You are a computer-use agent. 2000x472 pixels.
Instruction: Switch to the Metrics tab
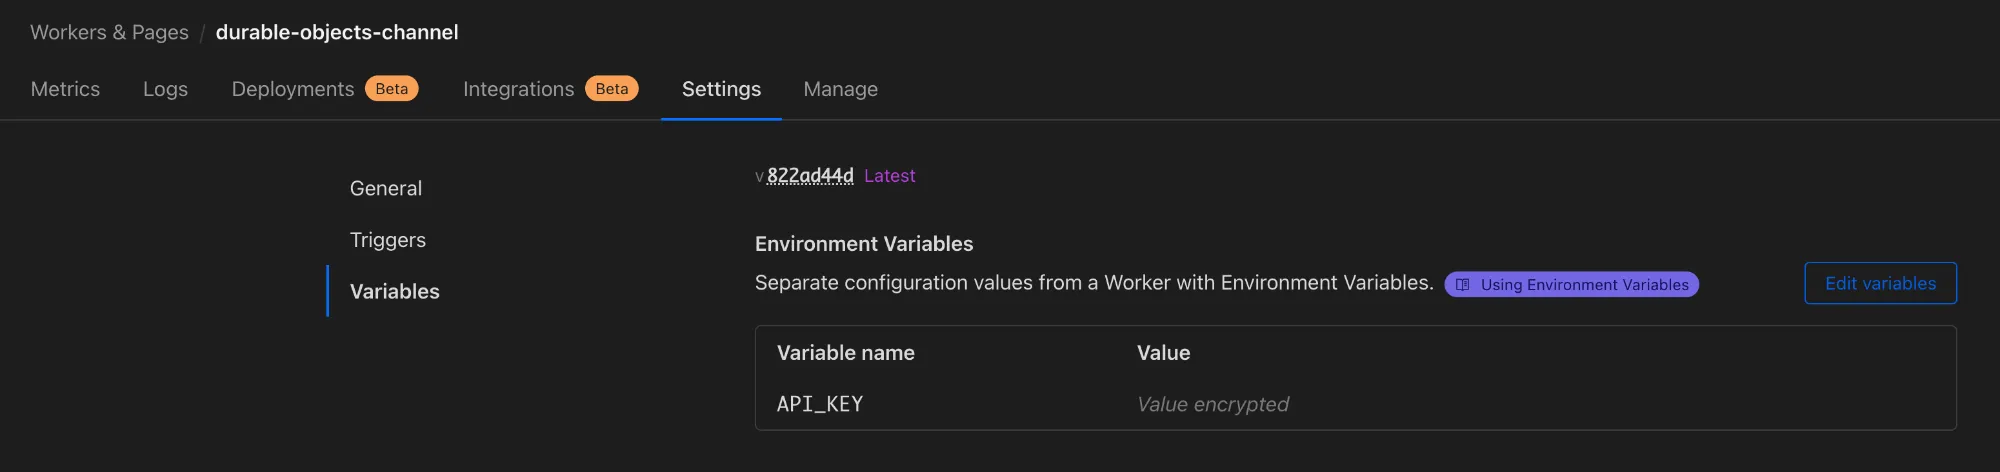(x=65, y=89)
